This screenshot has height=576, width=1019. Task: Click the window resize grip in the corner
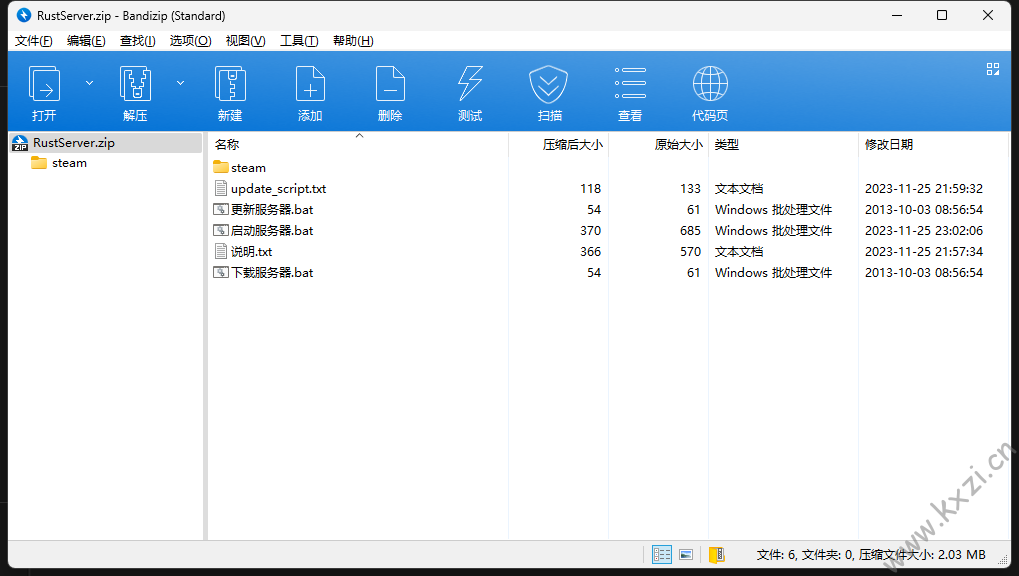click(1003, 560)
